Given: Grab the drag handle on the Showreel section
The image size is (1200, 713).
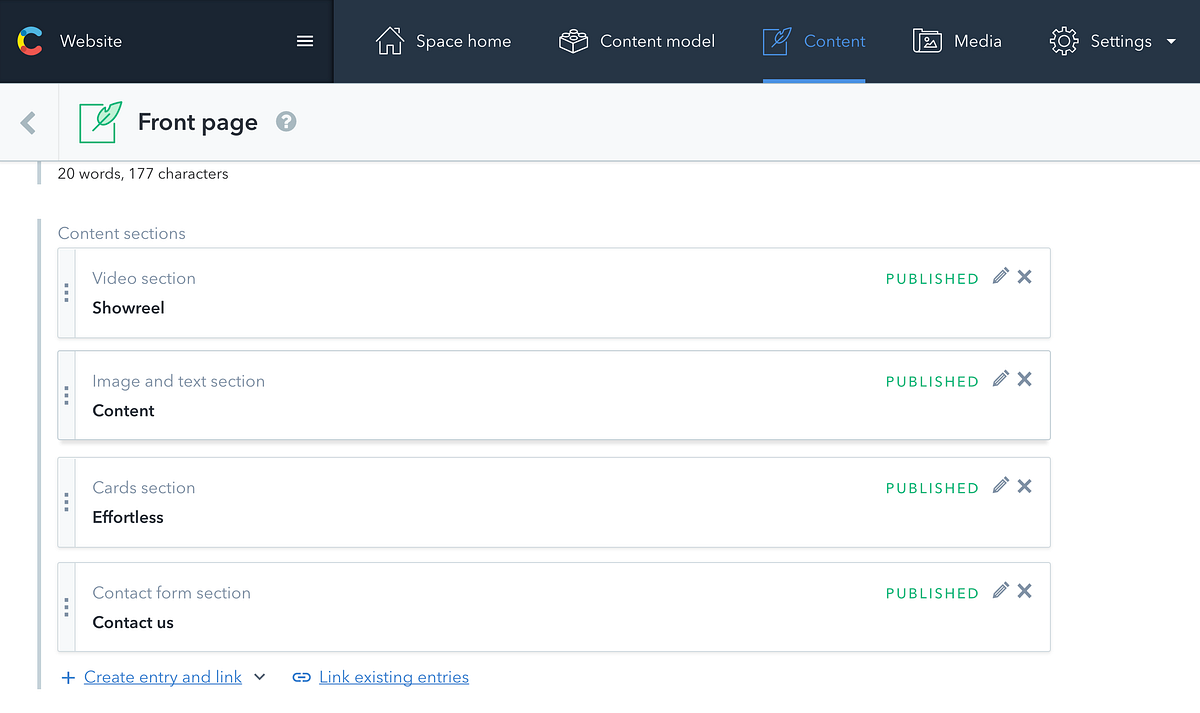Looking at the screenshot, I should pos(66,293).
